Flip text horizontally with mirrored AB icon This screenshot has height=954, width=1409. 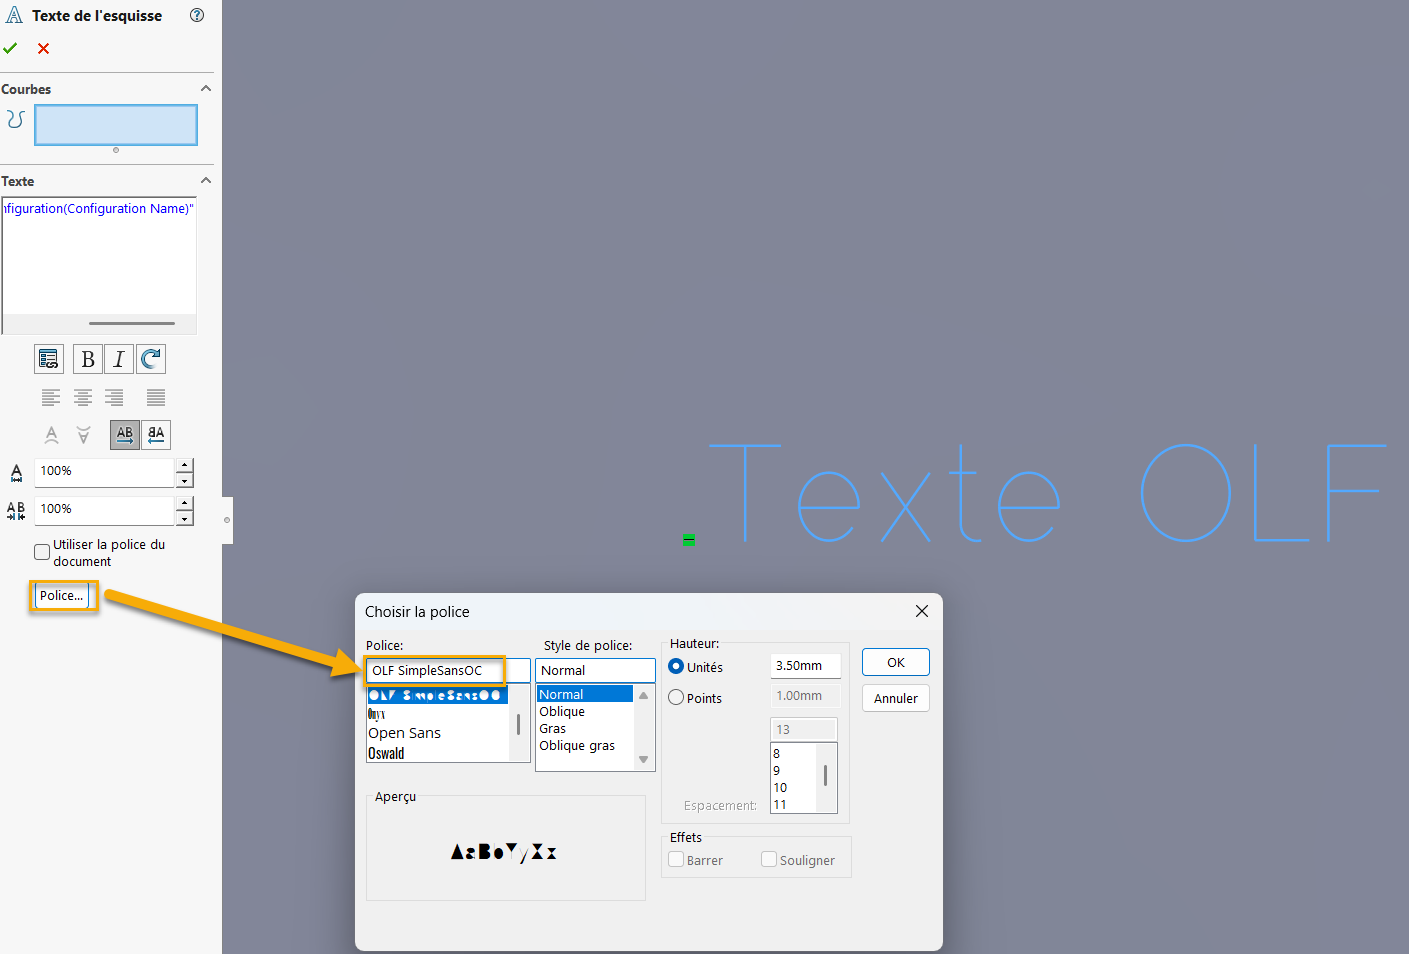pyautogui.click(x=156, y=435)
